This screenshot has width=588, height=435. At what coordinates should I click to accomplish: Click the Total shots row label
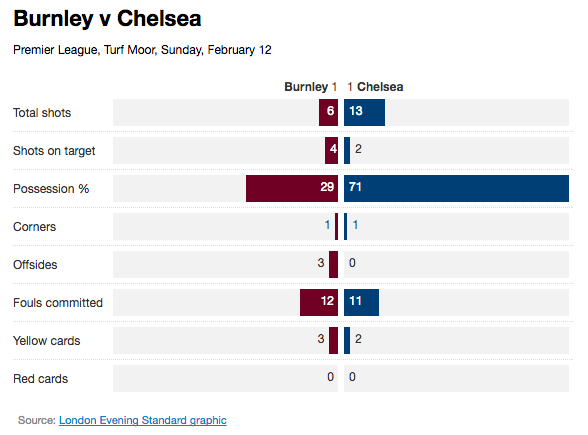(x=42, y=112)
